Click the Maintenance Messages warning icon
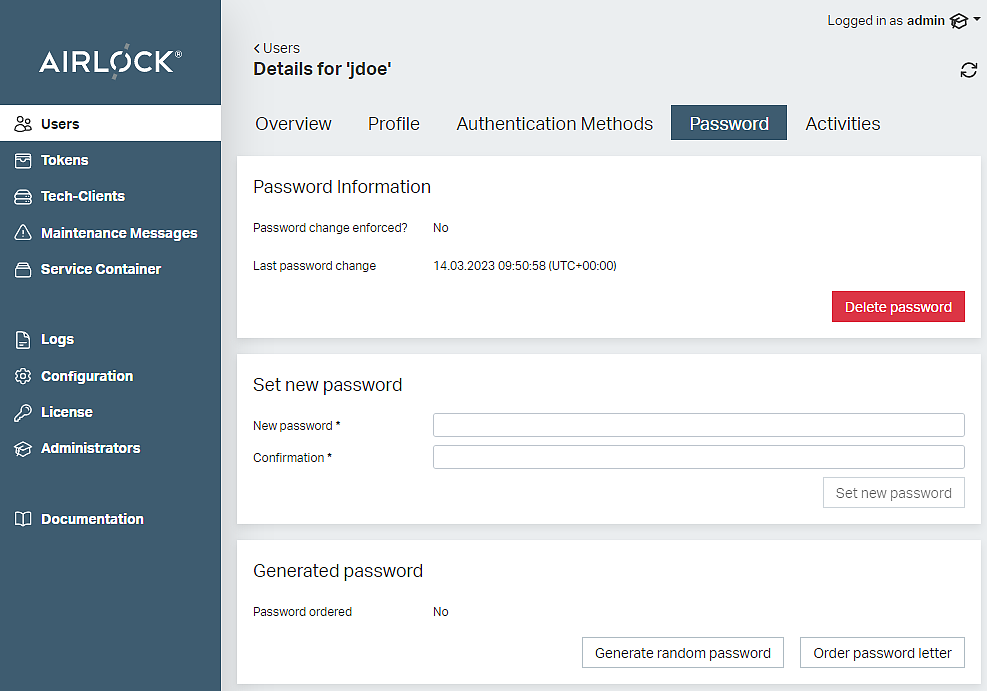 coord(23,233)
